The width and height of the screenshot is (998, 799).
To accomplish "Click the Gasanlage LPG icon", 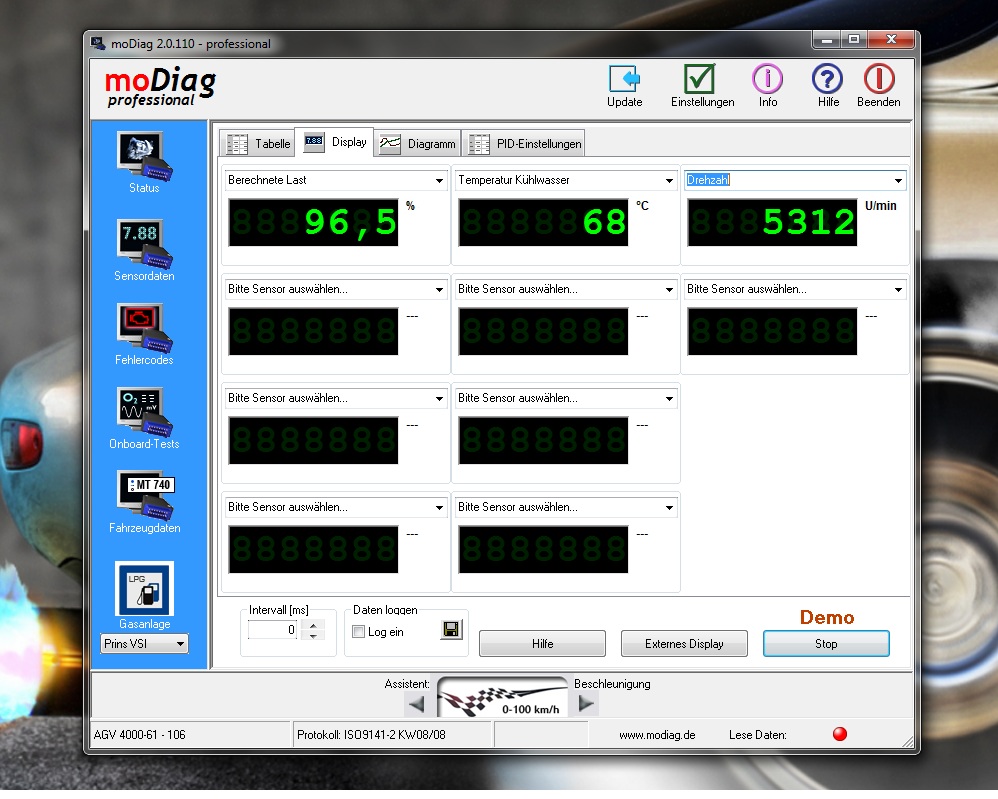I will tap(144, 588).
